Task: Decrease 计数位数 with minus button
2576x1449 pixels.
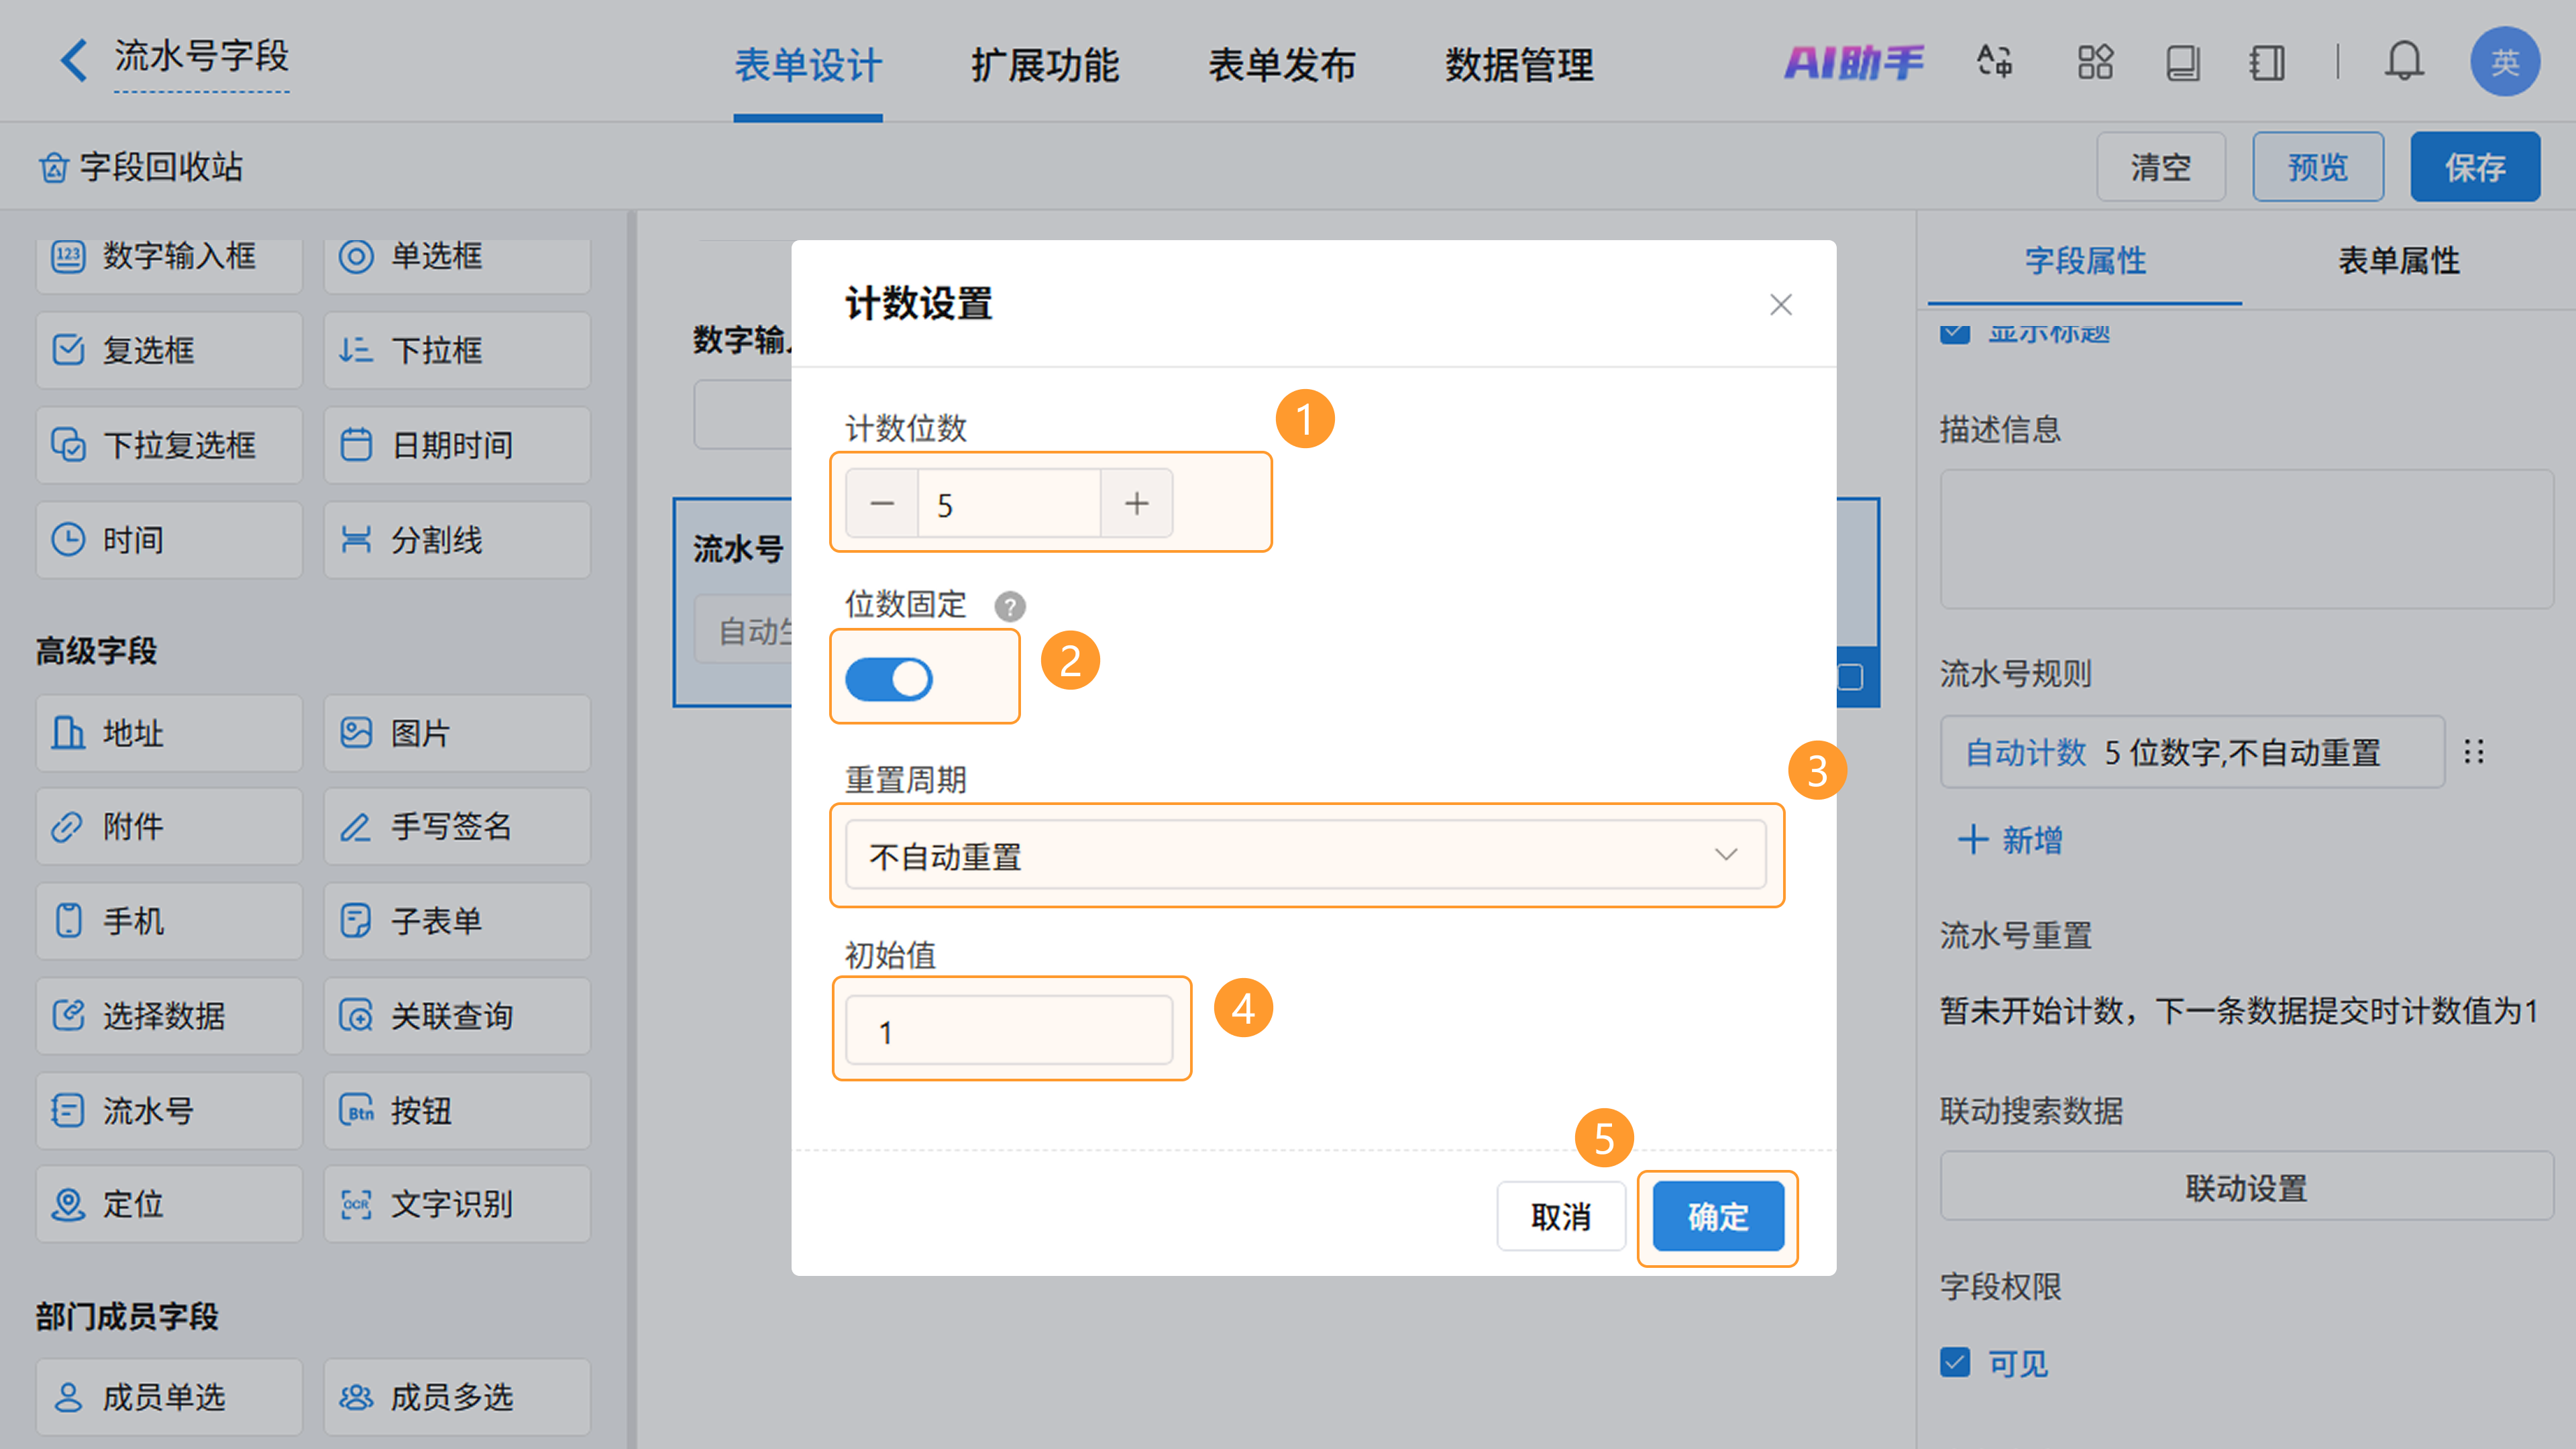Action: click(x=882, y=503)
